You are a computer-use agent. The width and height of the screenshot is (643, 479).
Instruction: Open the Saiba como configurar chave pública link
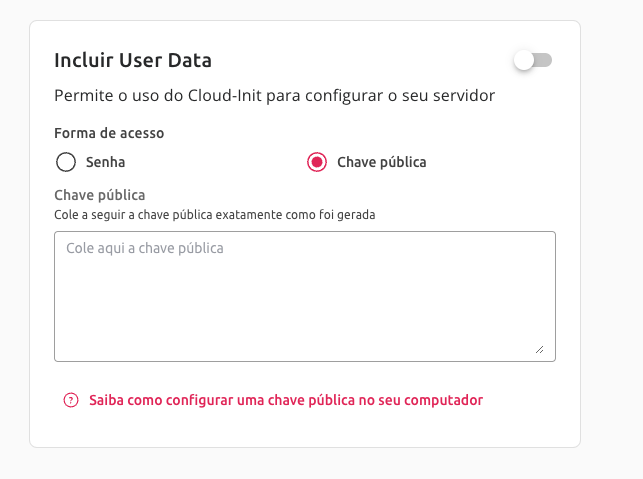pos(286,400)
